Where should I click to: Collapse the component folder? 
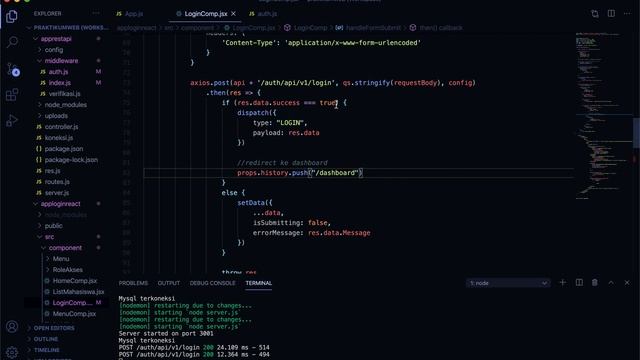(65, 248)
